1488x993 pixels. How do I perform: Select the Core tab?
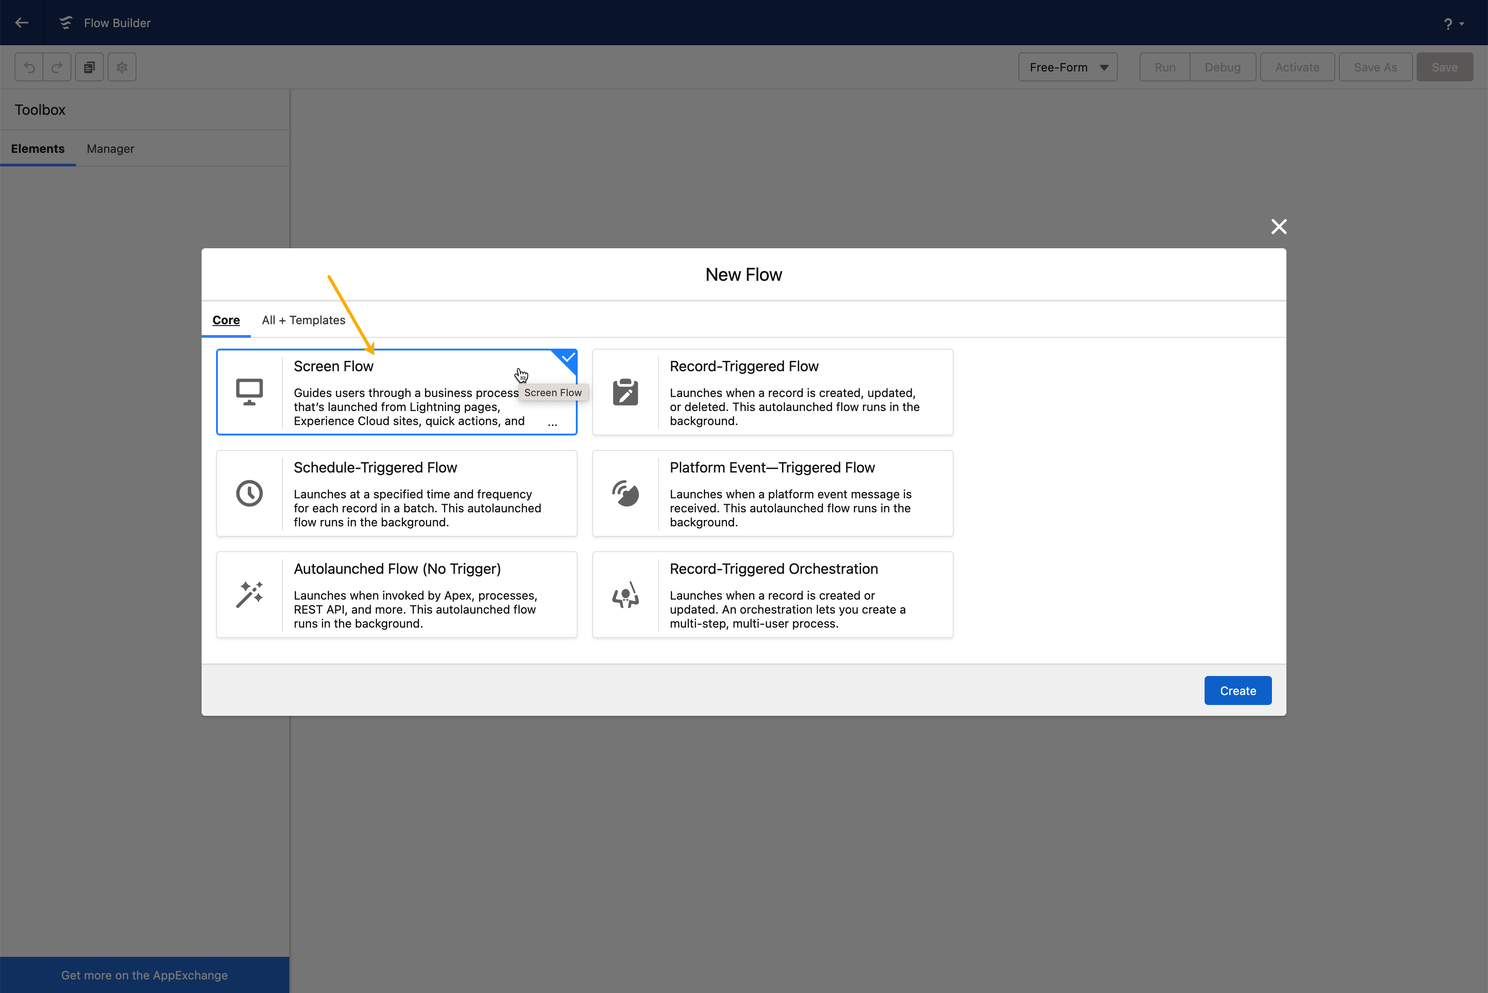click(x=226, y=320)
